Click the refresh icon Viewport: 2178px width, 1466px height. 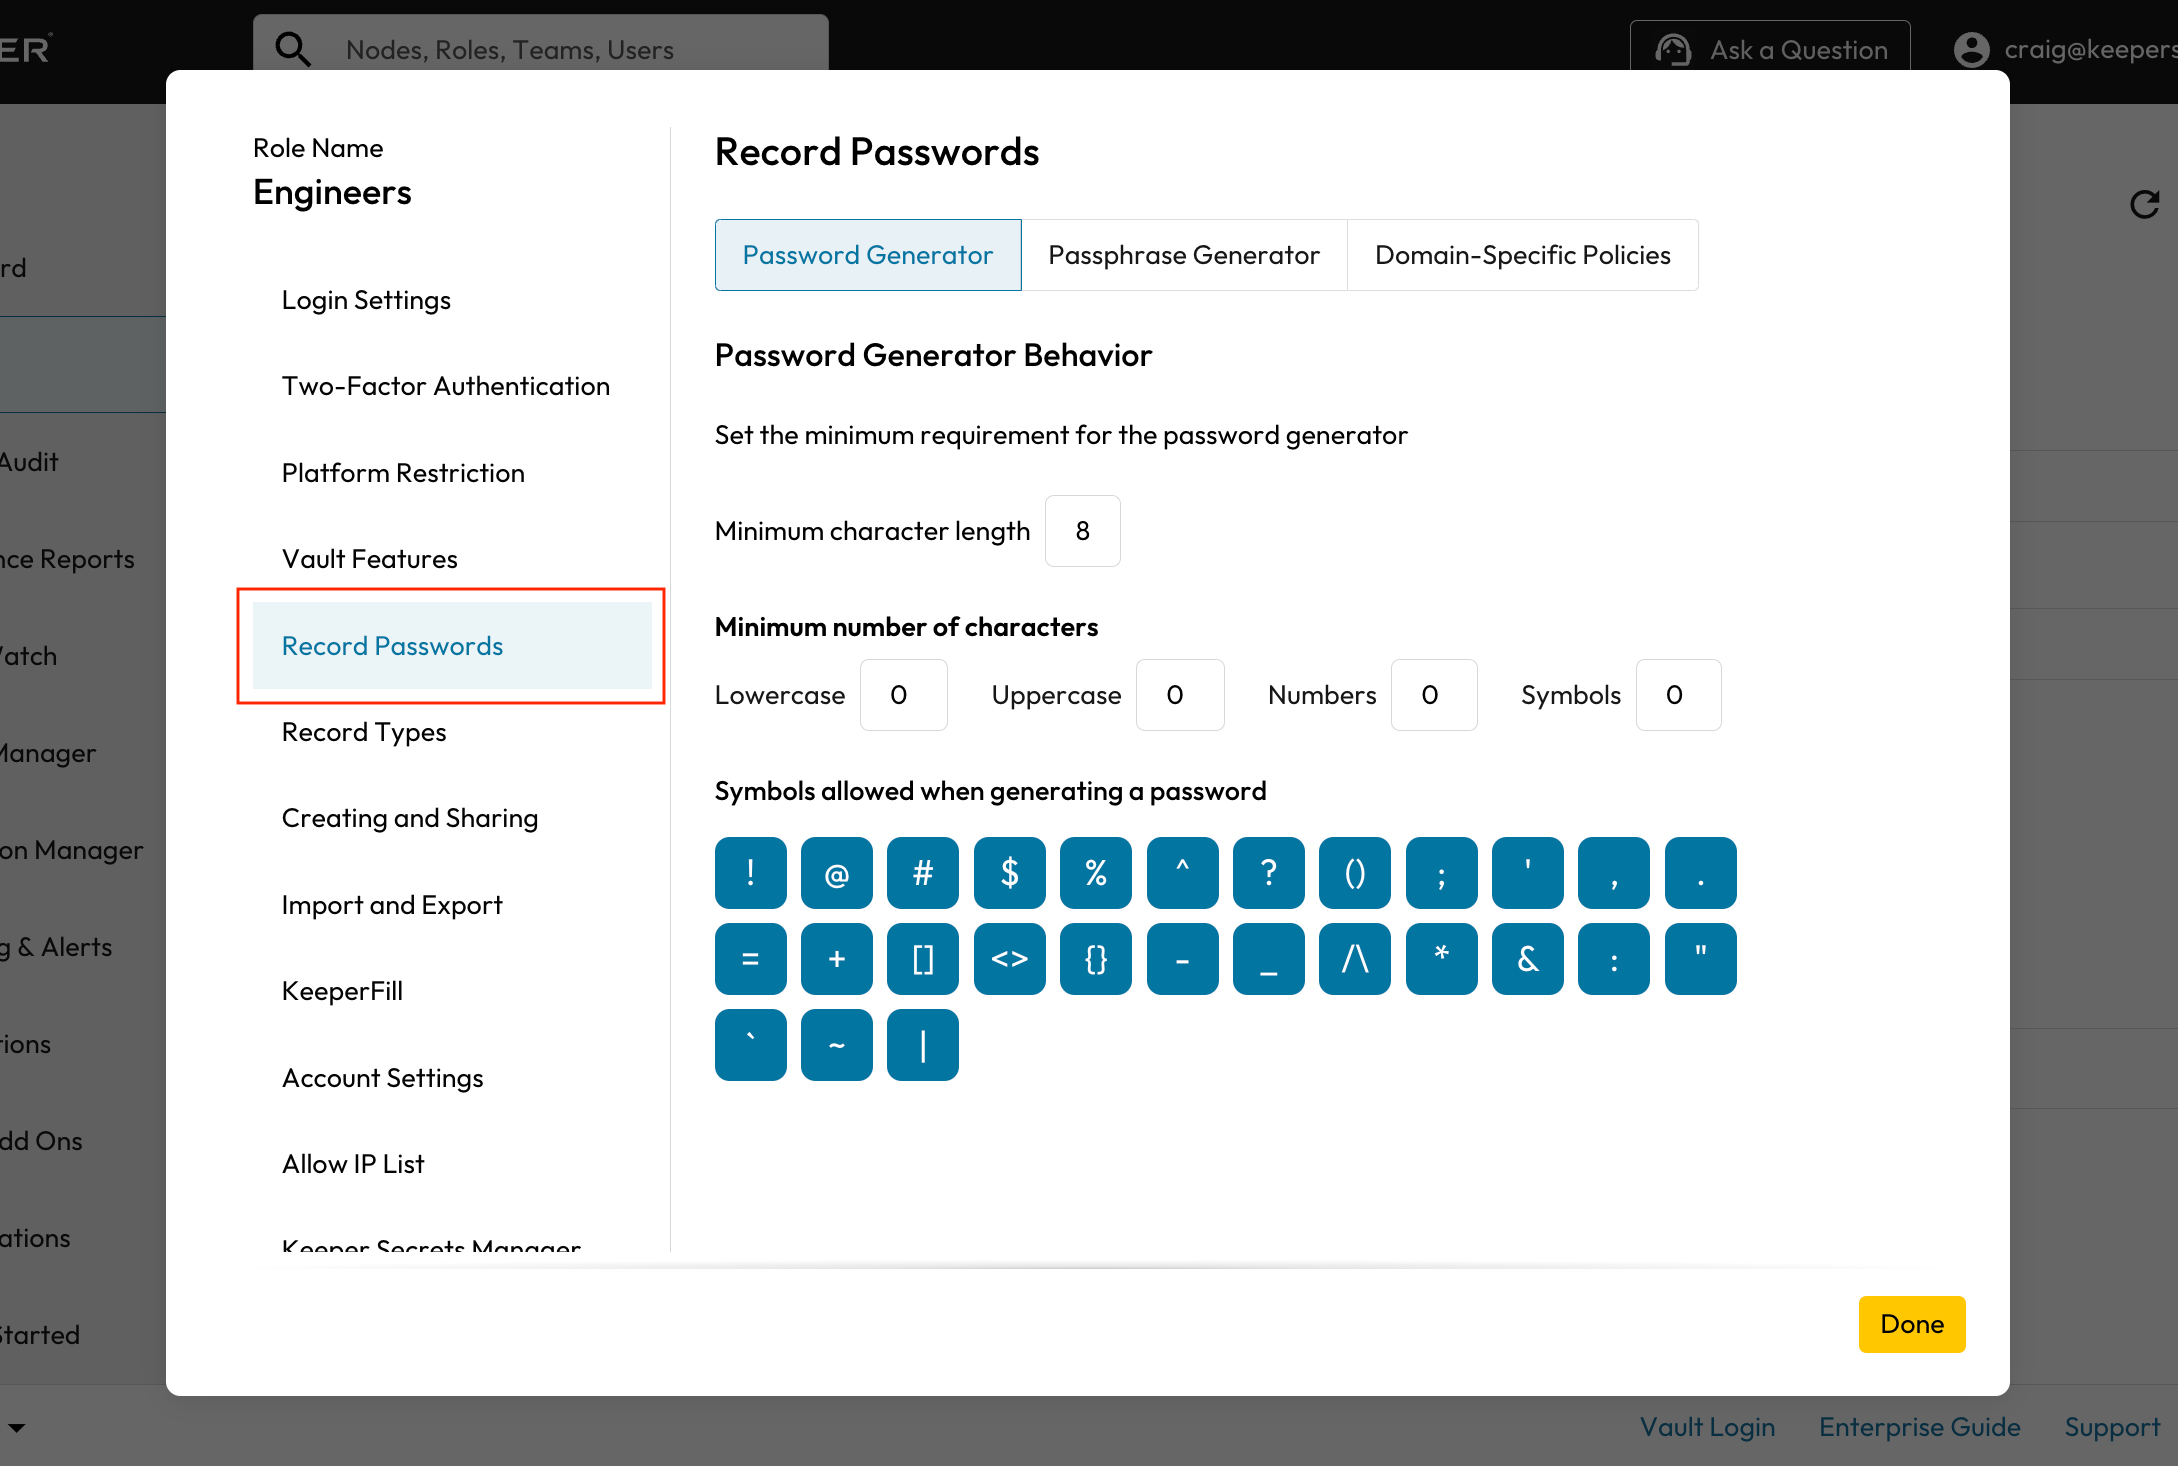click(x=2144, y=205)
